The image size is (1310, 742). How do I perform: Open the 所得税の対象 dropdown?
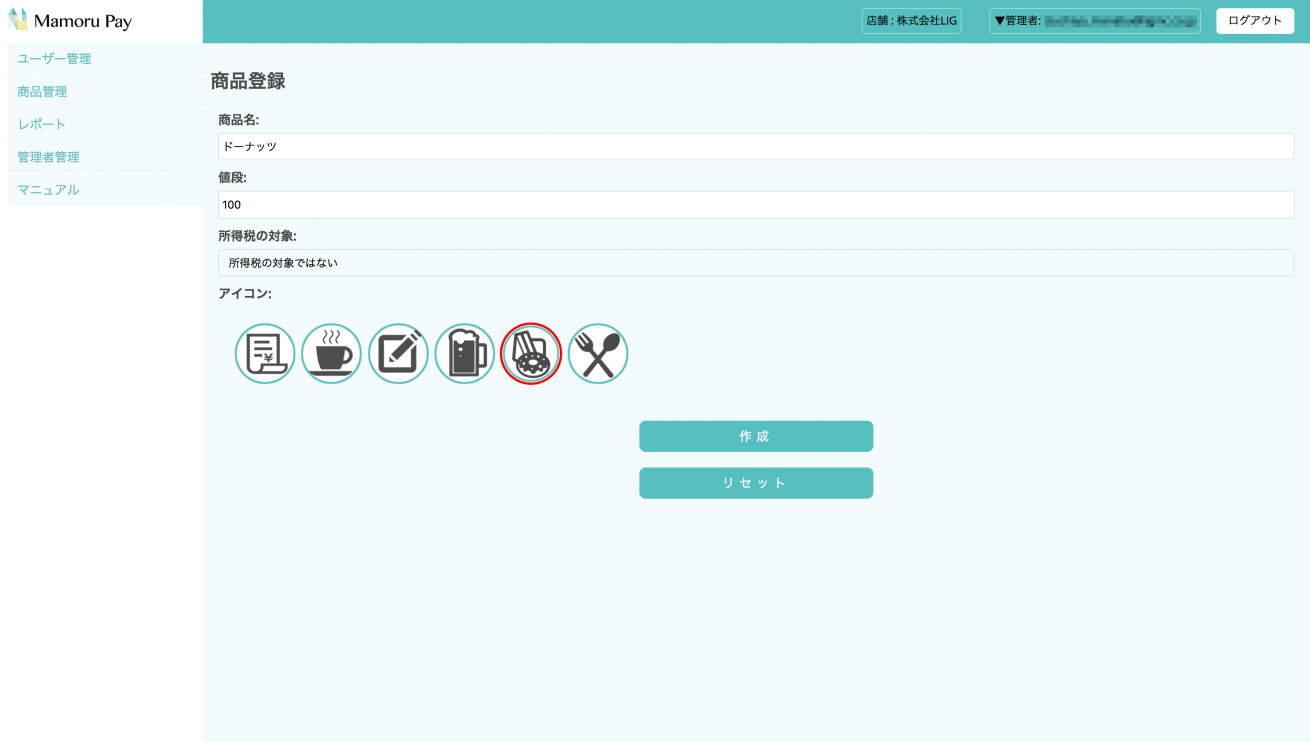(x=756, y=263)
